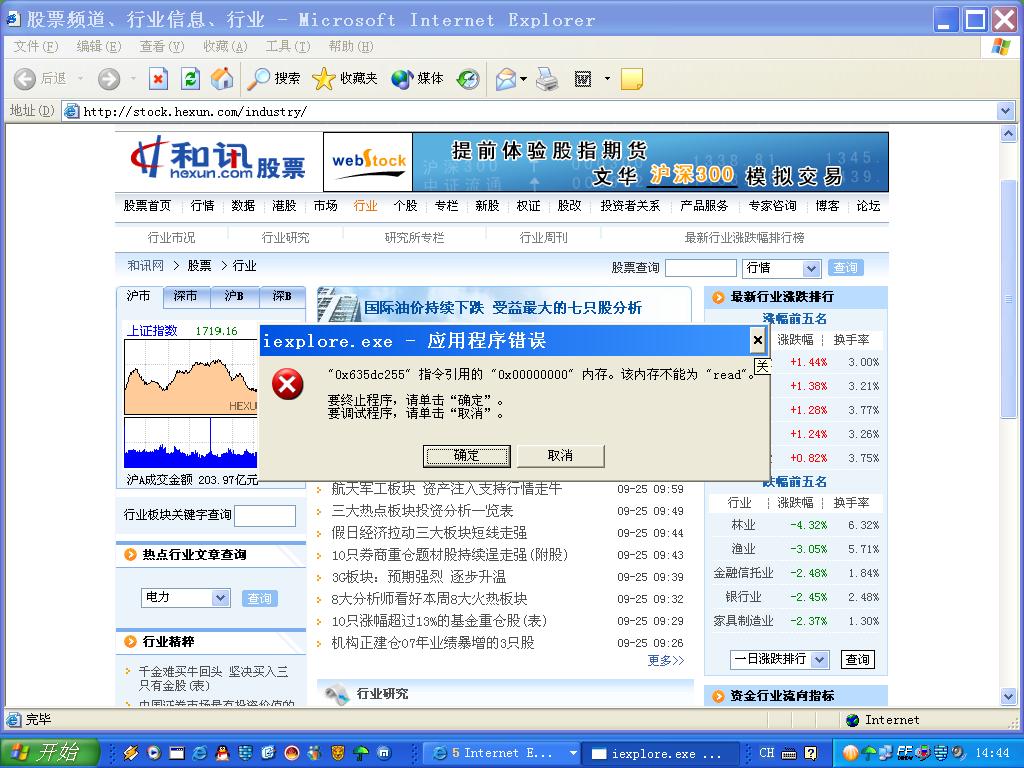Open the 帮助(H) menu
The image size is (1024, 768).
351,46
